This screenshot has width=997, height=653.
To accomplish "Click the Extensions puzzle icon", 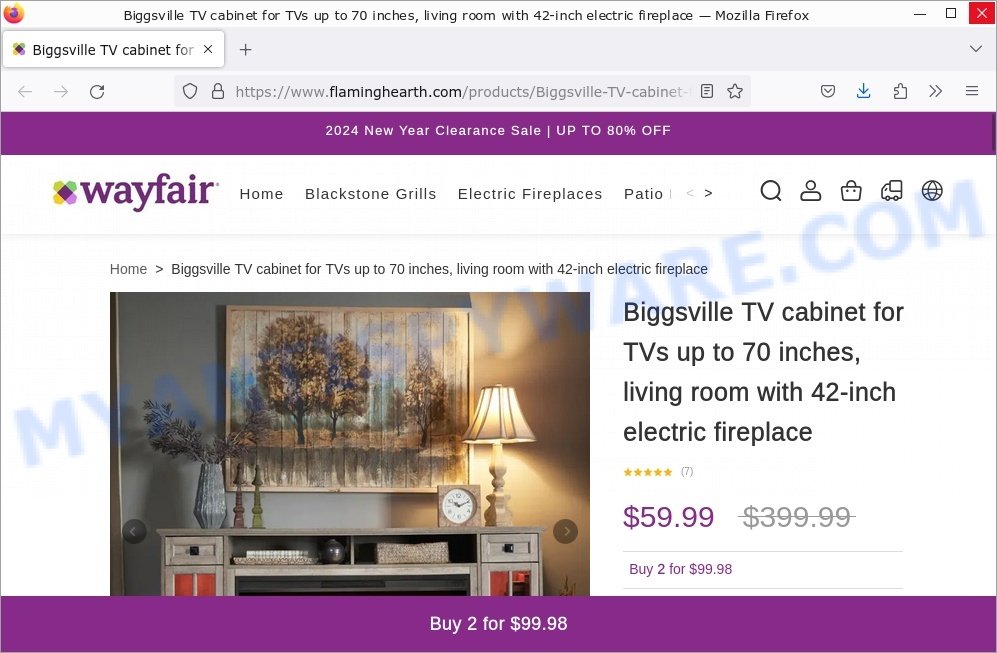I will (x=900, y=92).
